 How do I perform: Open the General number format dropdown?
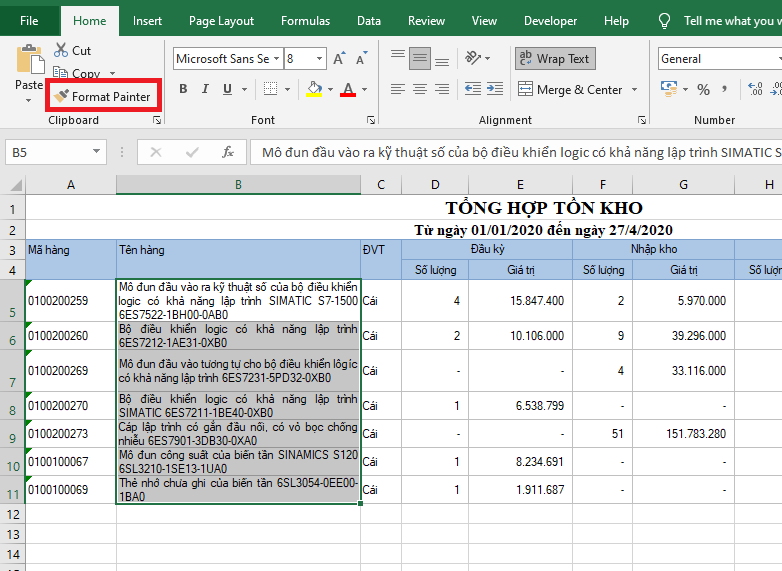click(x=778, y=59)
